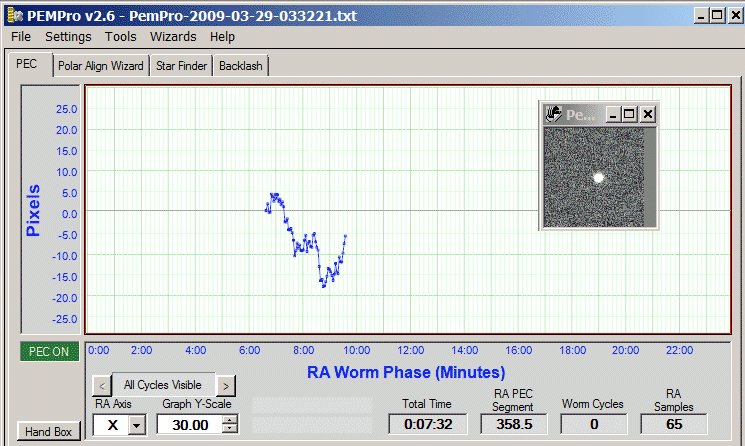The width and height of the screenshot is (745, 446).
Task: Click the hand icon in star image window
Action: pos(553,114)
